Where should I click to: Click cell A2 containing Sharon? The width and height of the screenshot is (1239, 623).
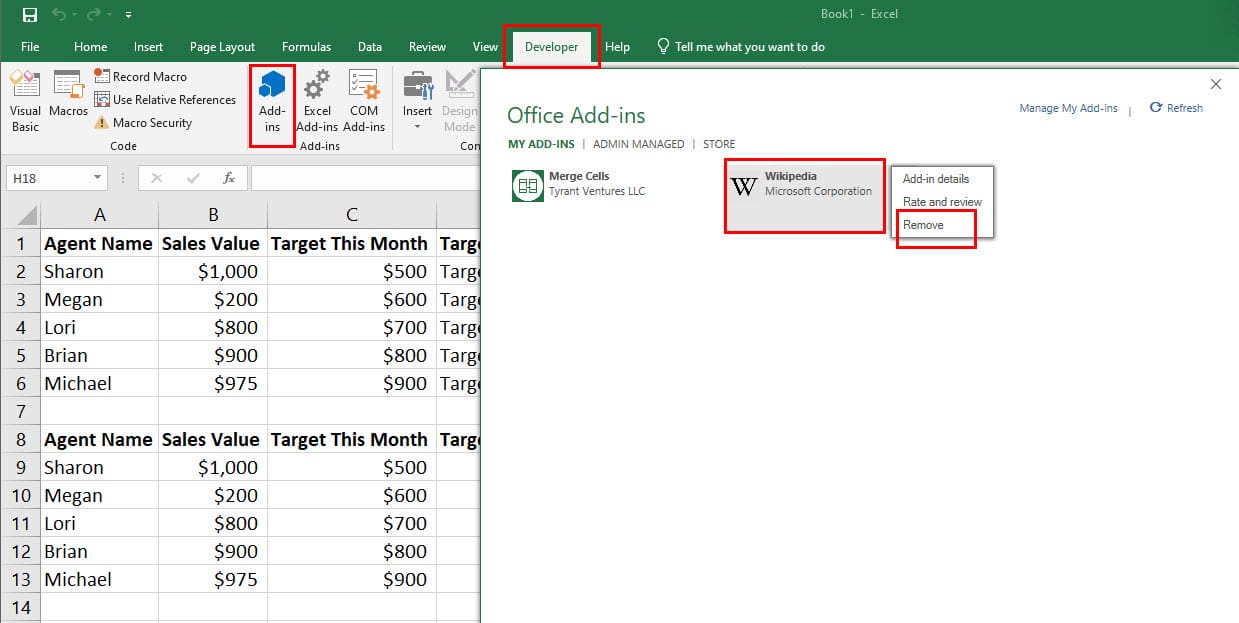point(99,271)
